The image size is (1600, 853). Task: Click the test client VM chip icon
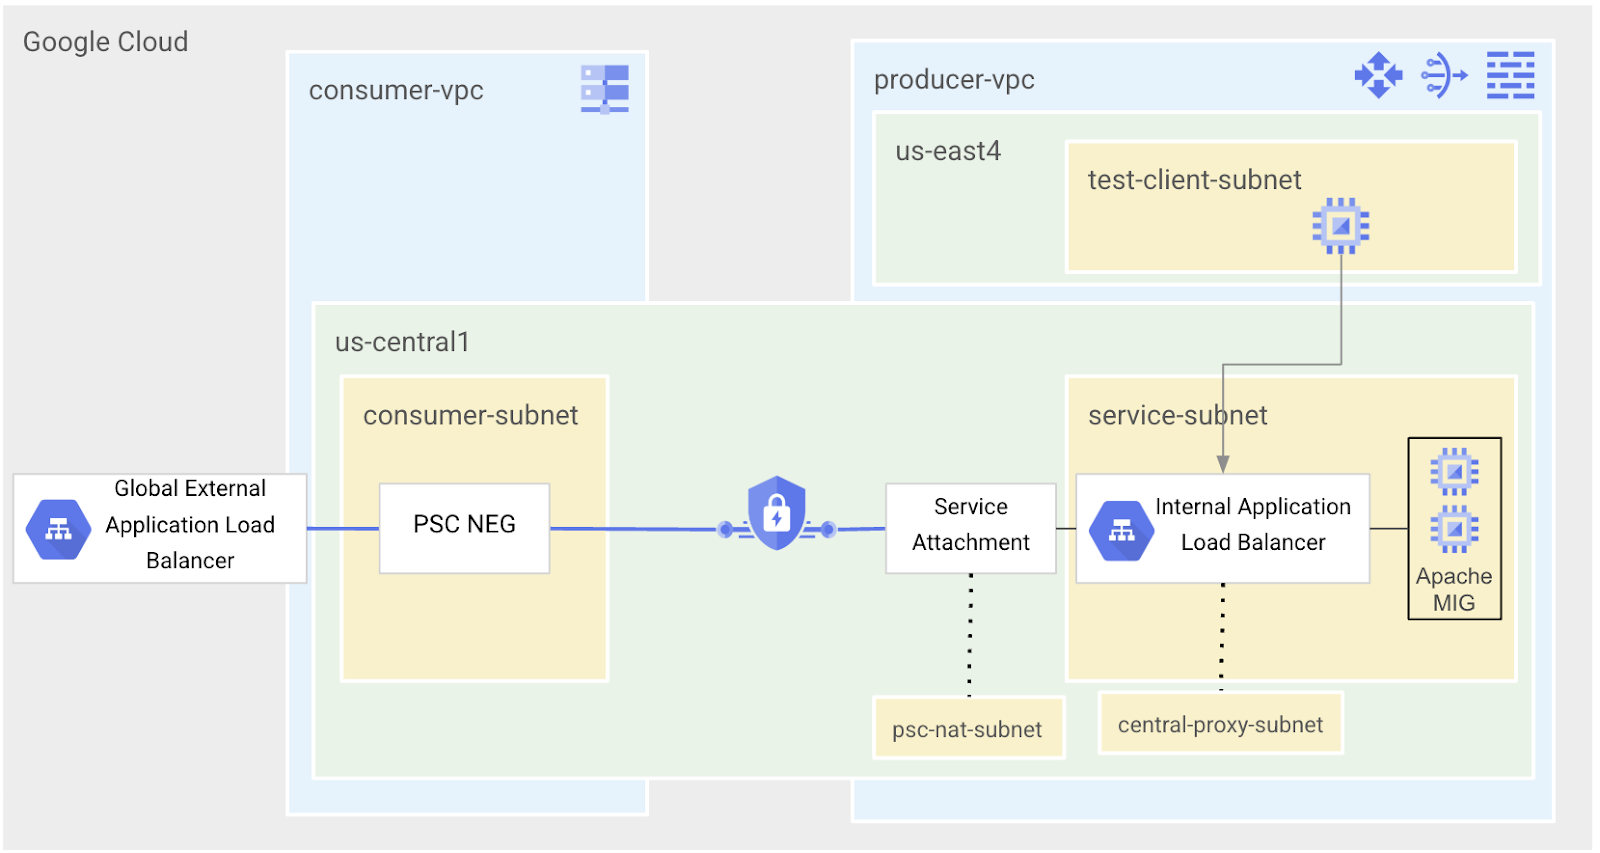pyautogui.click(x=1341, y=226)
